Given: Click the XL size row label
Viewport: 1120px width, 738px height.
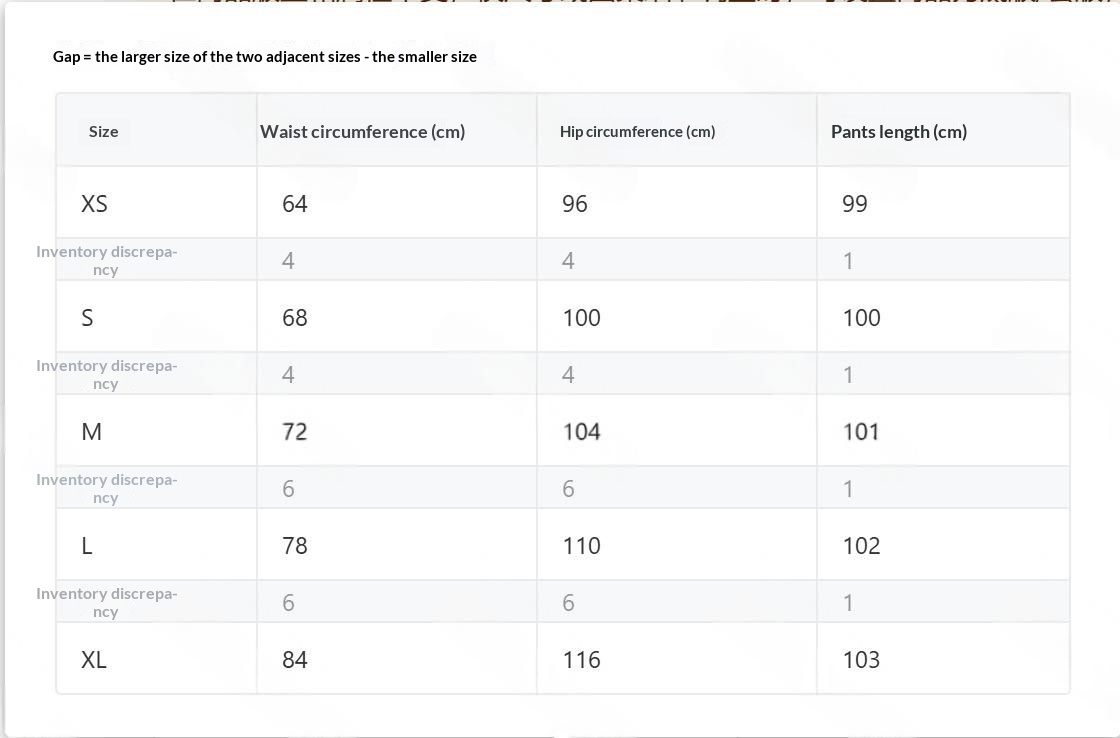Looking at the screenshot, I should pyautogui.click(x=94, y=659).
